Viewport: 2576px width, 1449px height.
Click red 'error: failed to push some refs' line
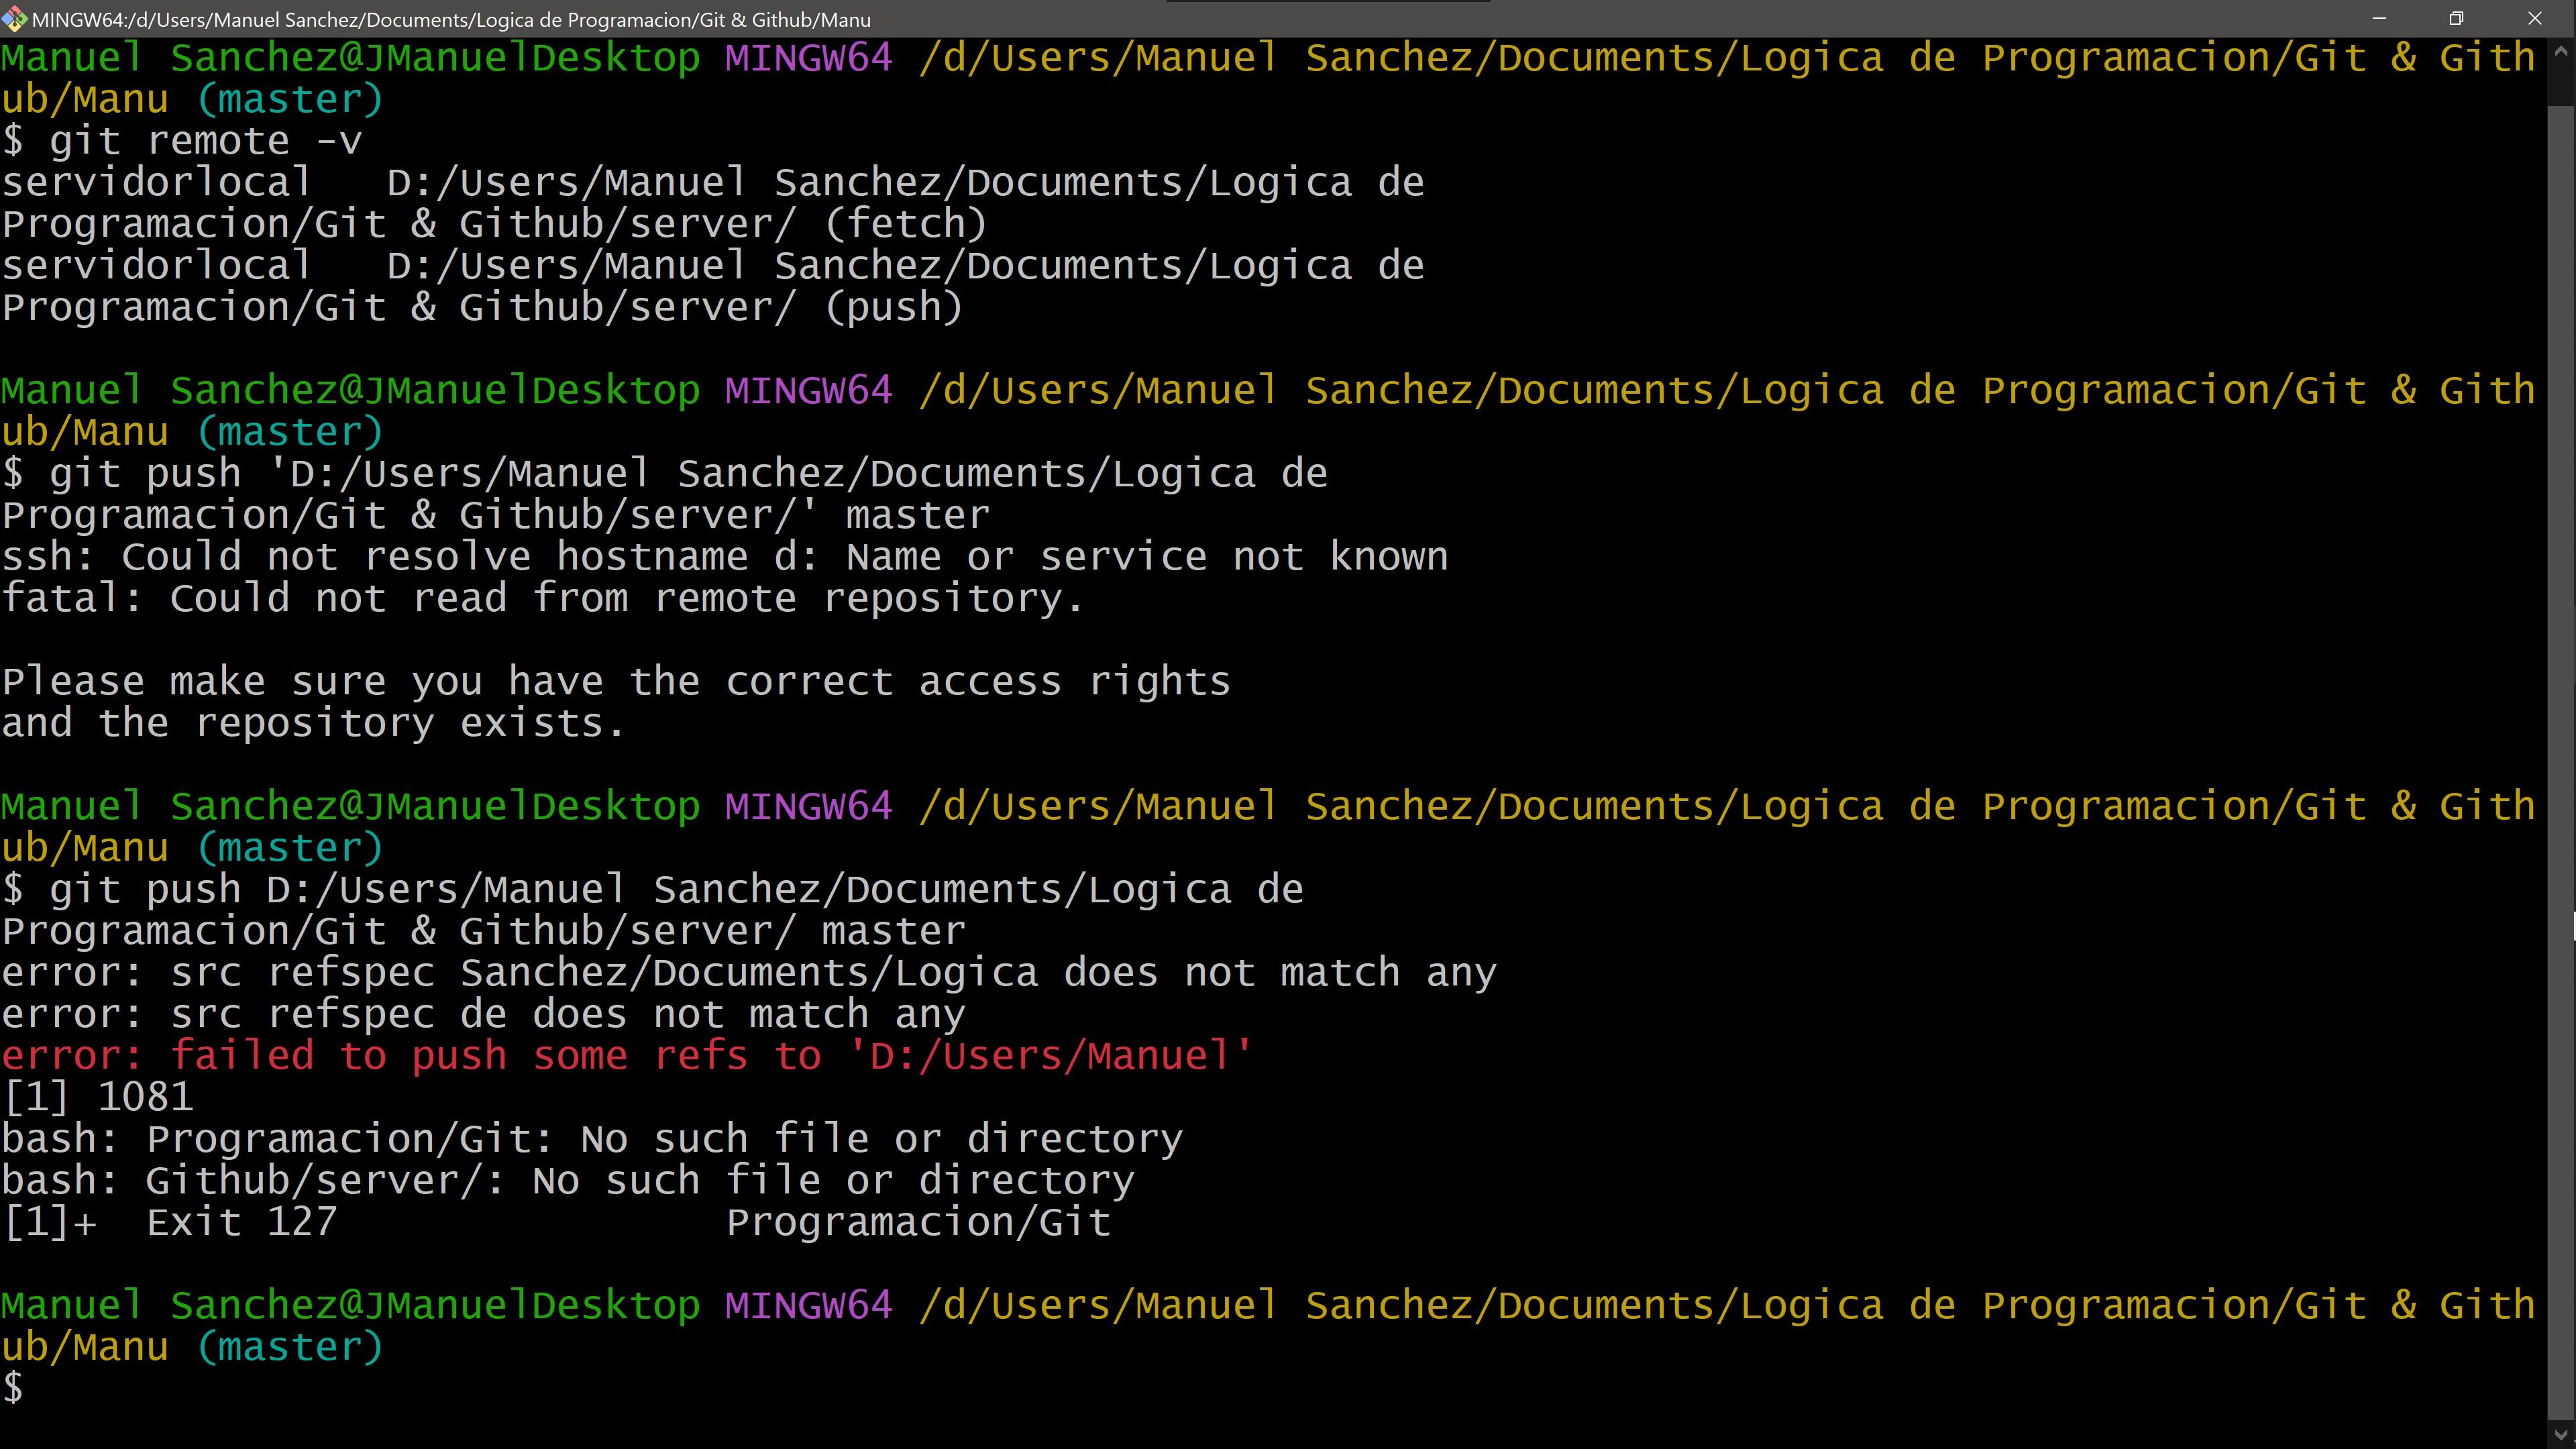tap(627, 1056)
